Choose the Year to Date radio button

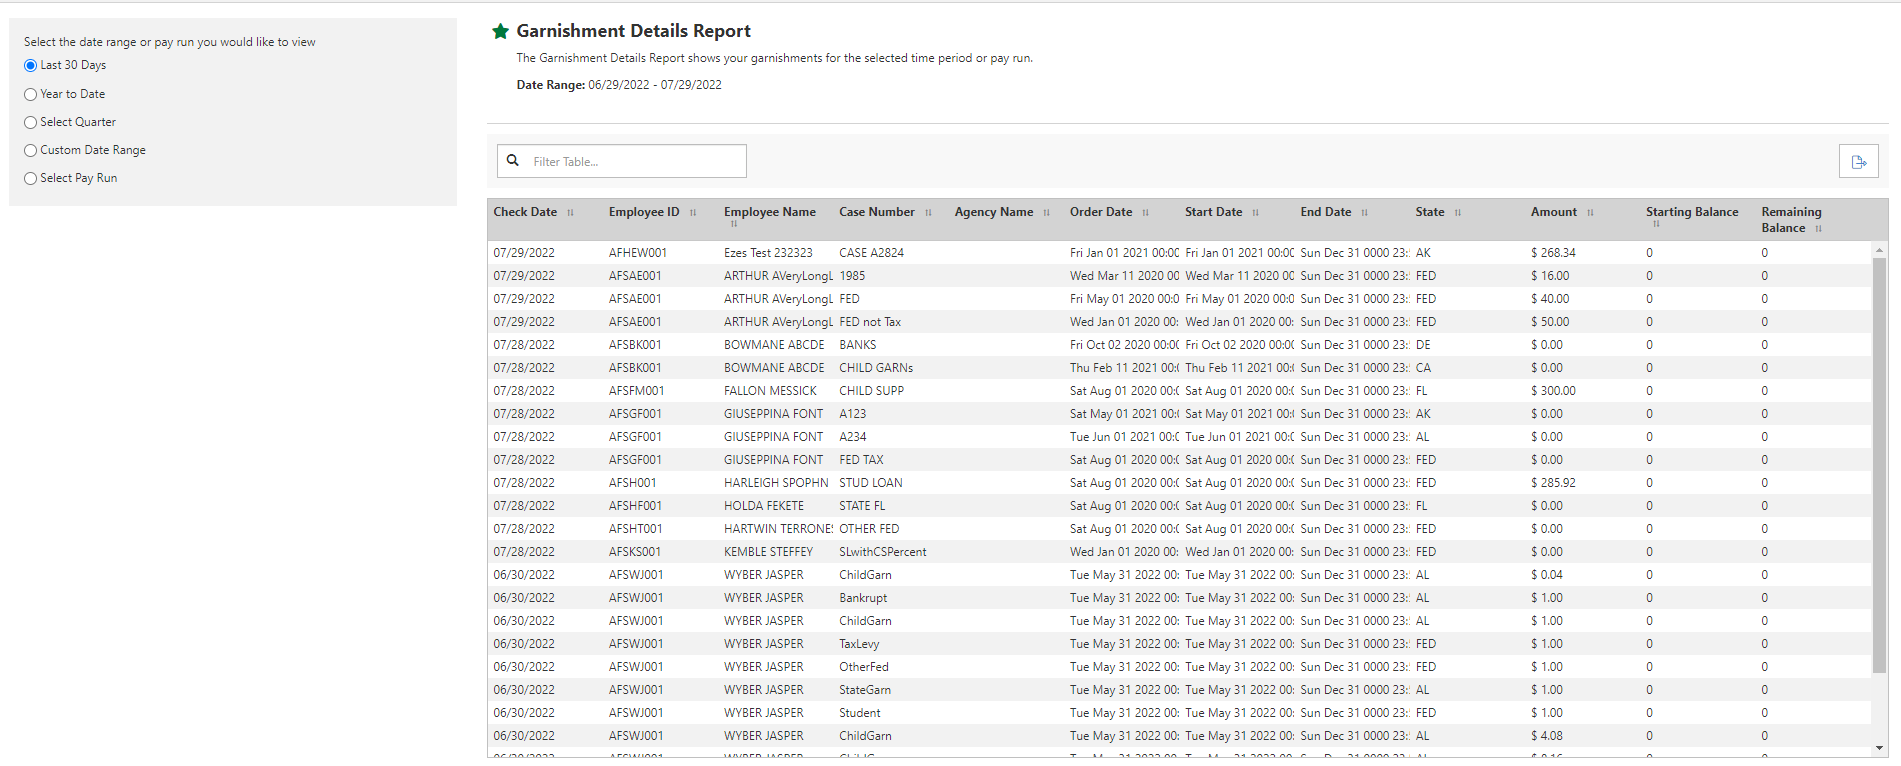31,94
